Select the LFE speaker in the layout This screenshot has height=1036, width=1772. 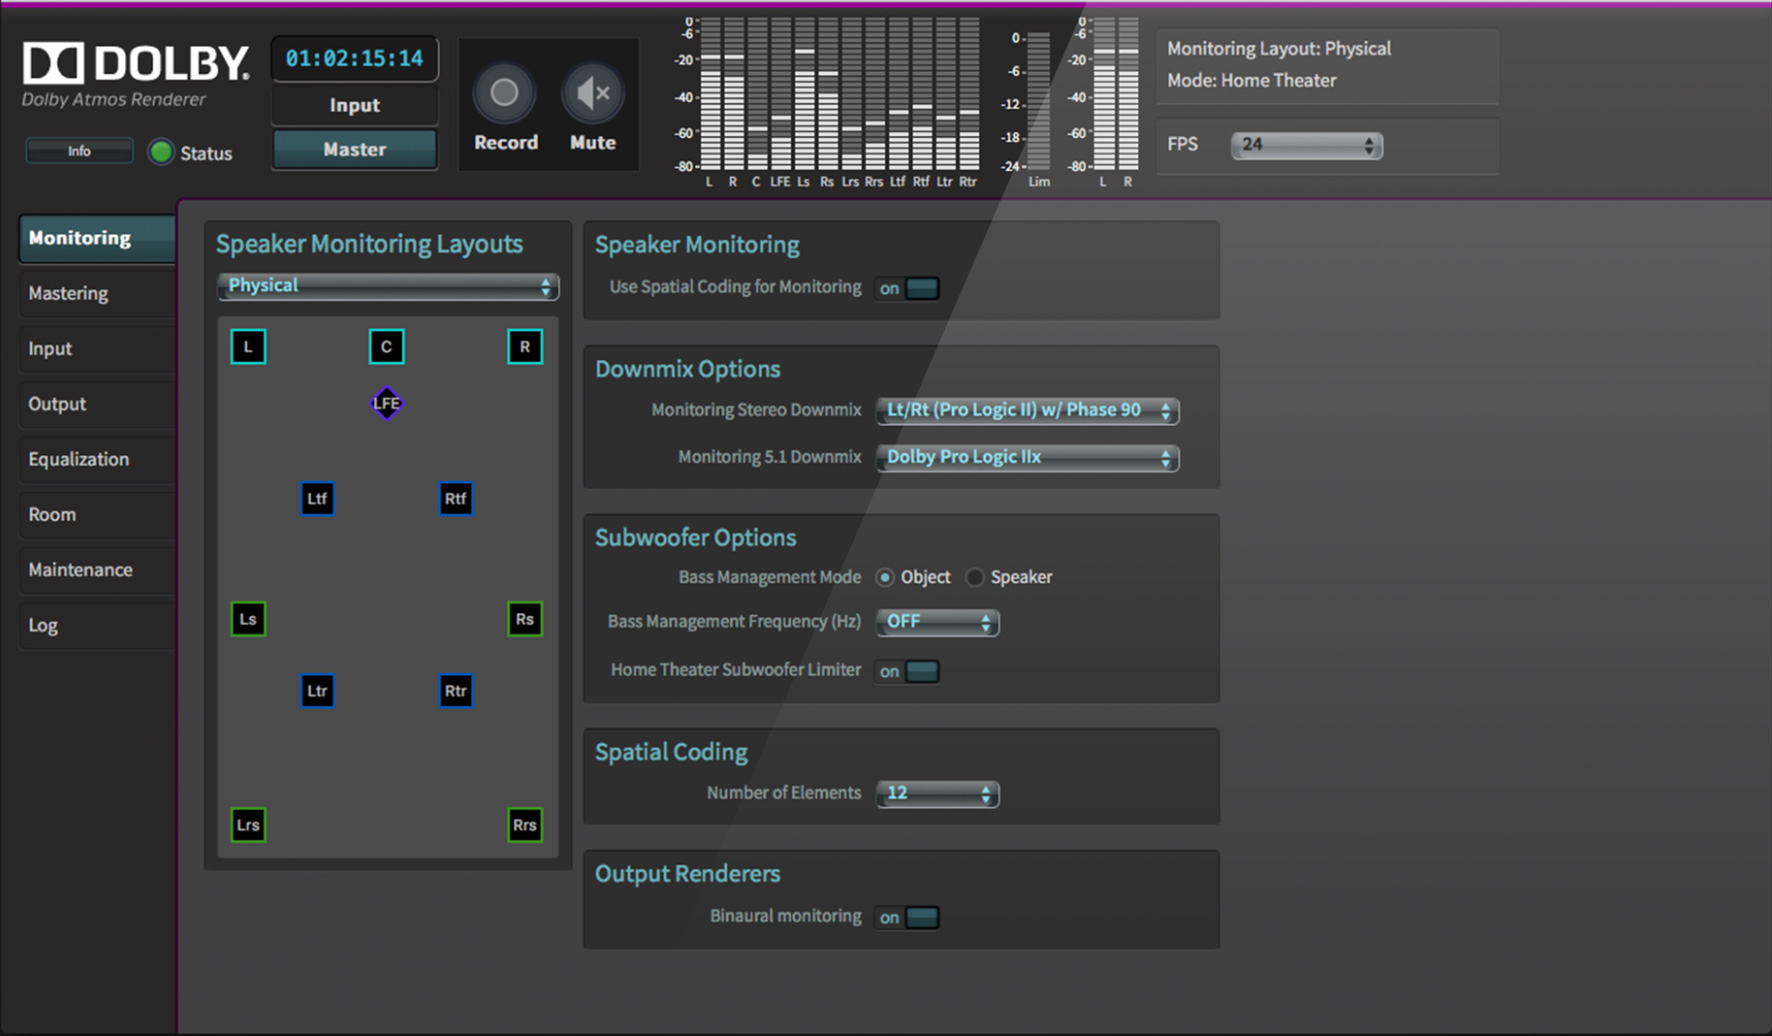coord(387,404)
